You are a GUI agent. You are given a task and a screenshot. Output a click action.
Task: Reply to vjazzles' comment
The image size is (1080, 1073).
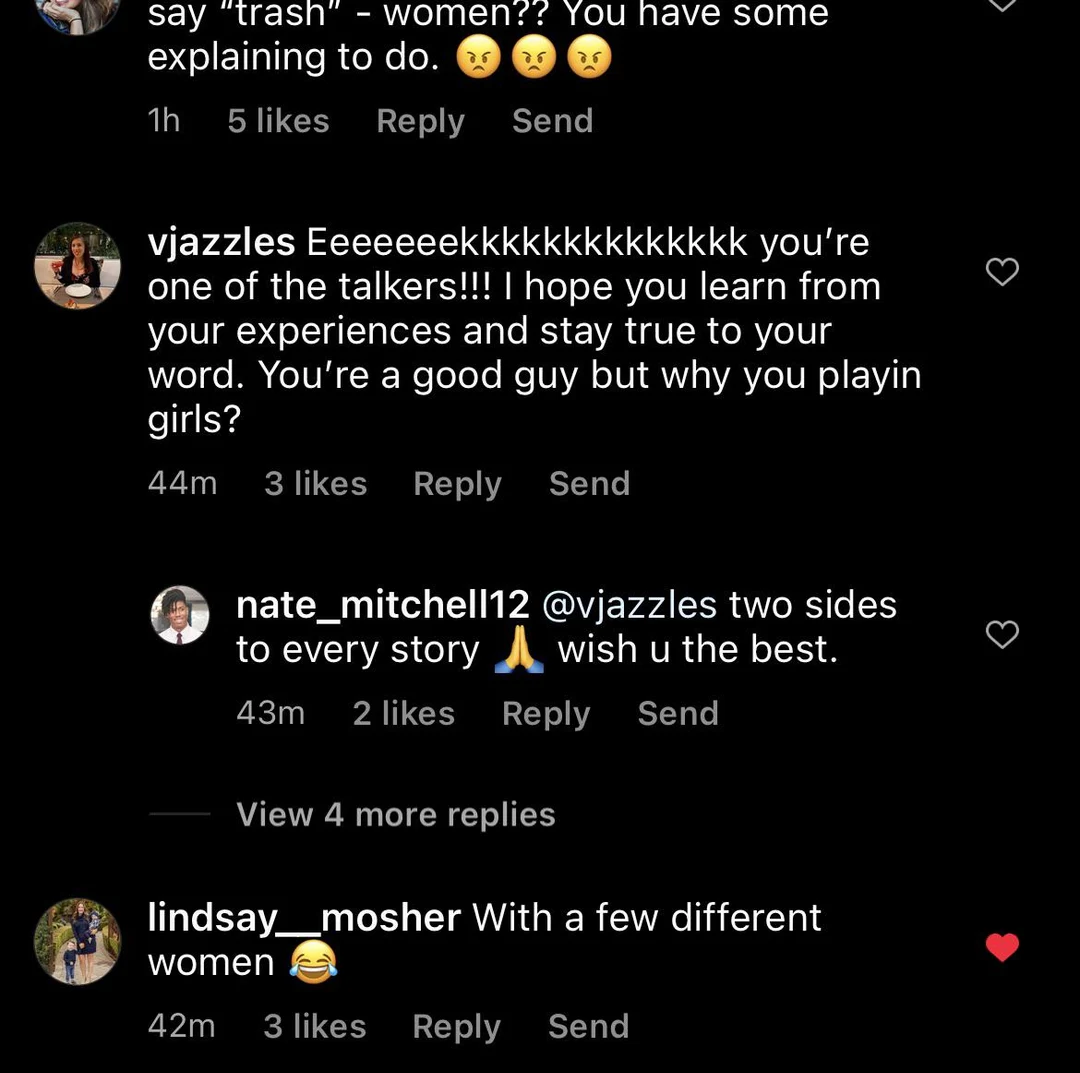[x=457, y=483]
